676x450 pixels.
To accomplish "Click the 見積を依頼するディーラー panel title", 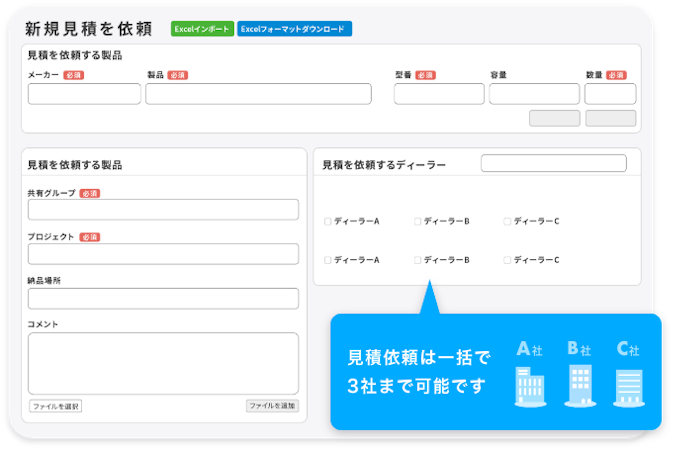I will 384,165.
